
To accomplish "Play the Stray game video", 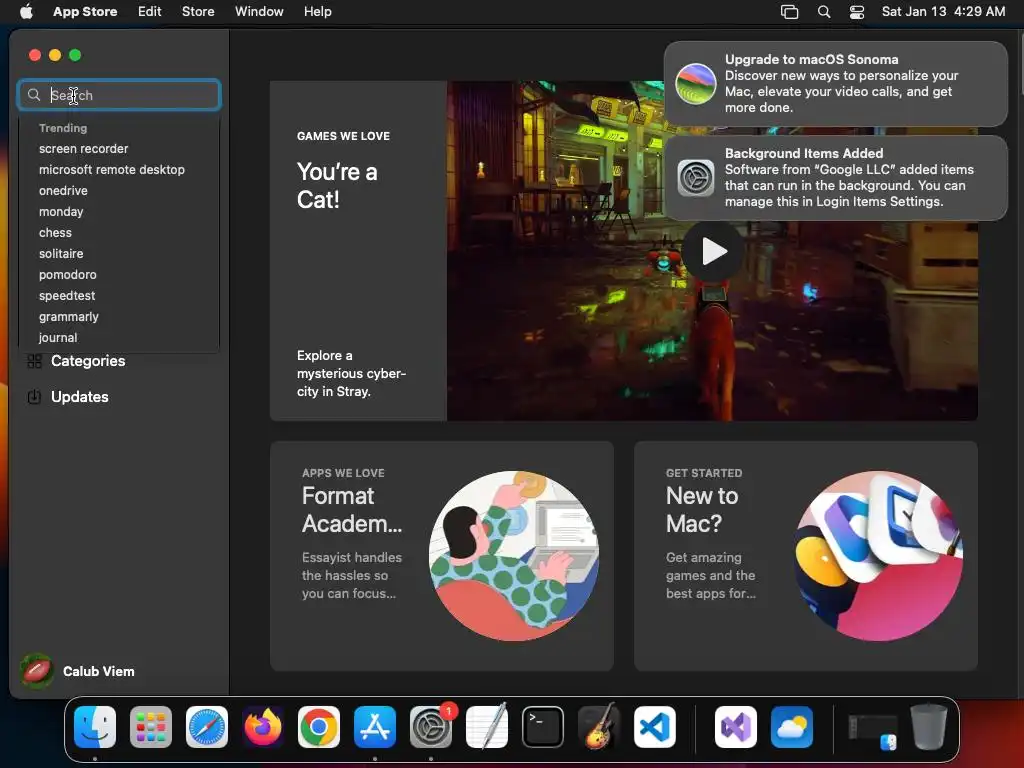I will pos(713,251).
